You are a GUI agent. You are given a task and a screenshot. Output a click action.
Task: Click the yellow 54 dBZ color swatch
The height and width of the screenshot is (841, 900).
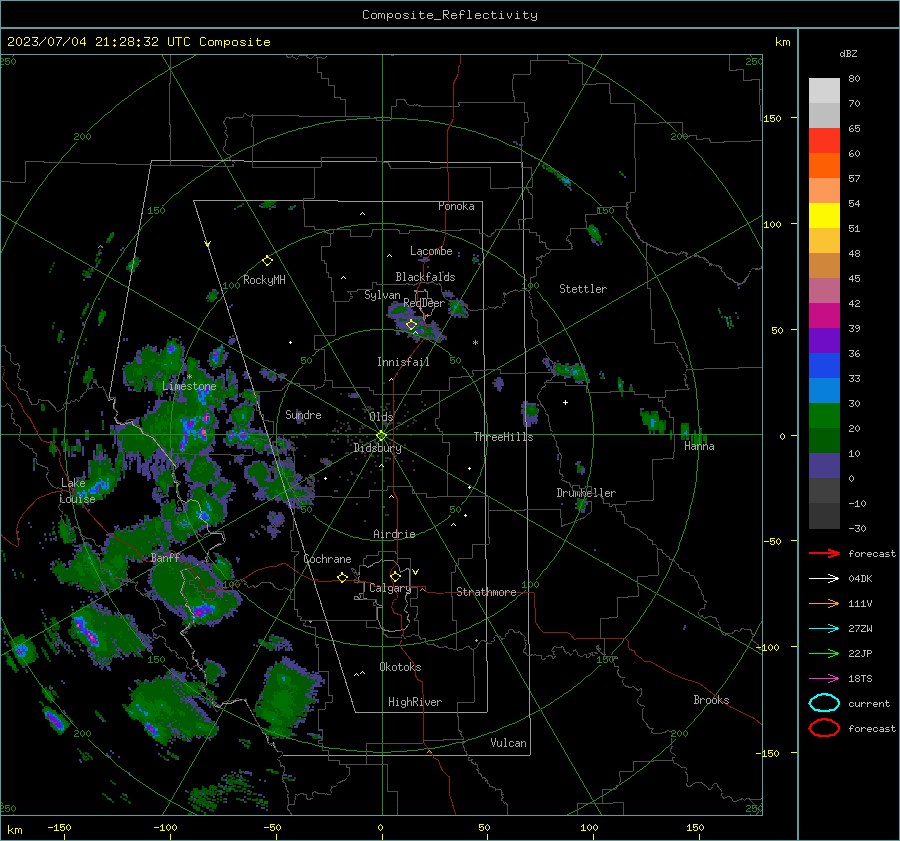[x=824, y=216]
